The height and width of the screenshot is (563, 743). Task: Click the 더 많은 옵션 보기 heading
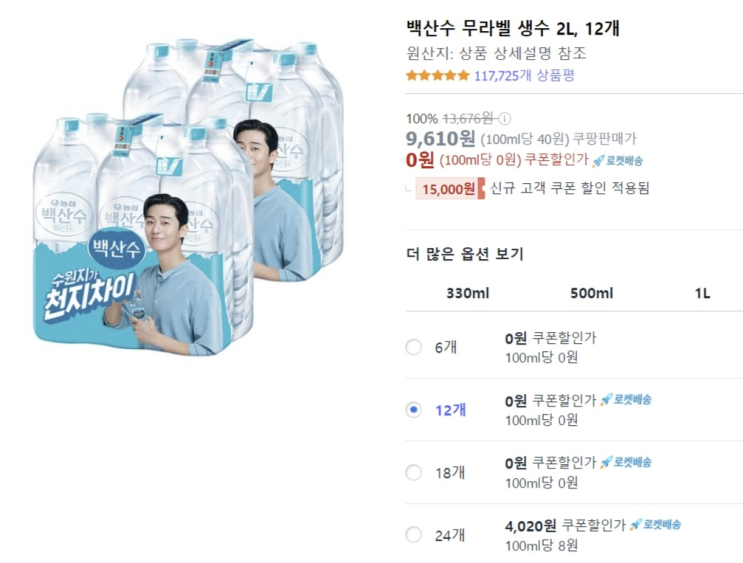(x=465, y=254)
